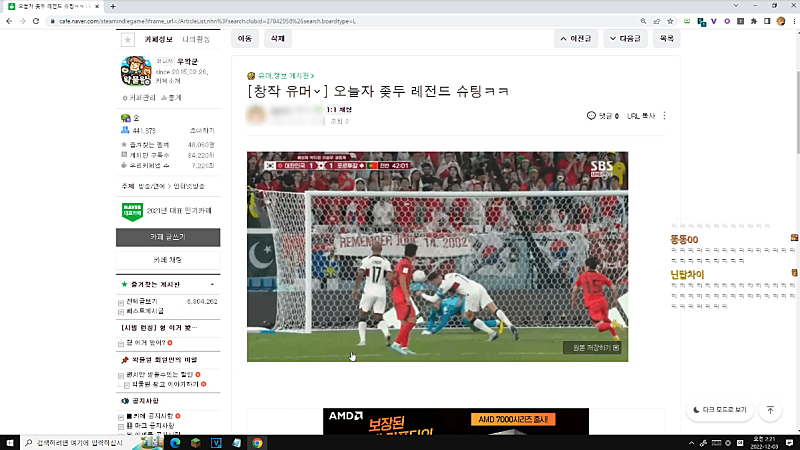Viewport: 800px width, 450px height.
Task: Open the 2021년 대표 인기카페 badge
Action: click(x=166, y=211)
